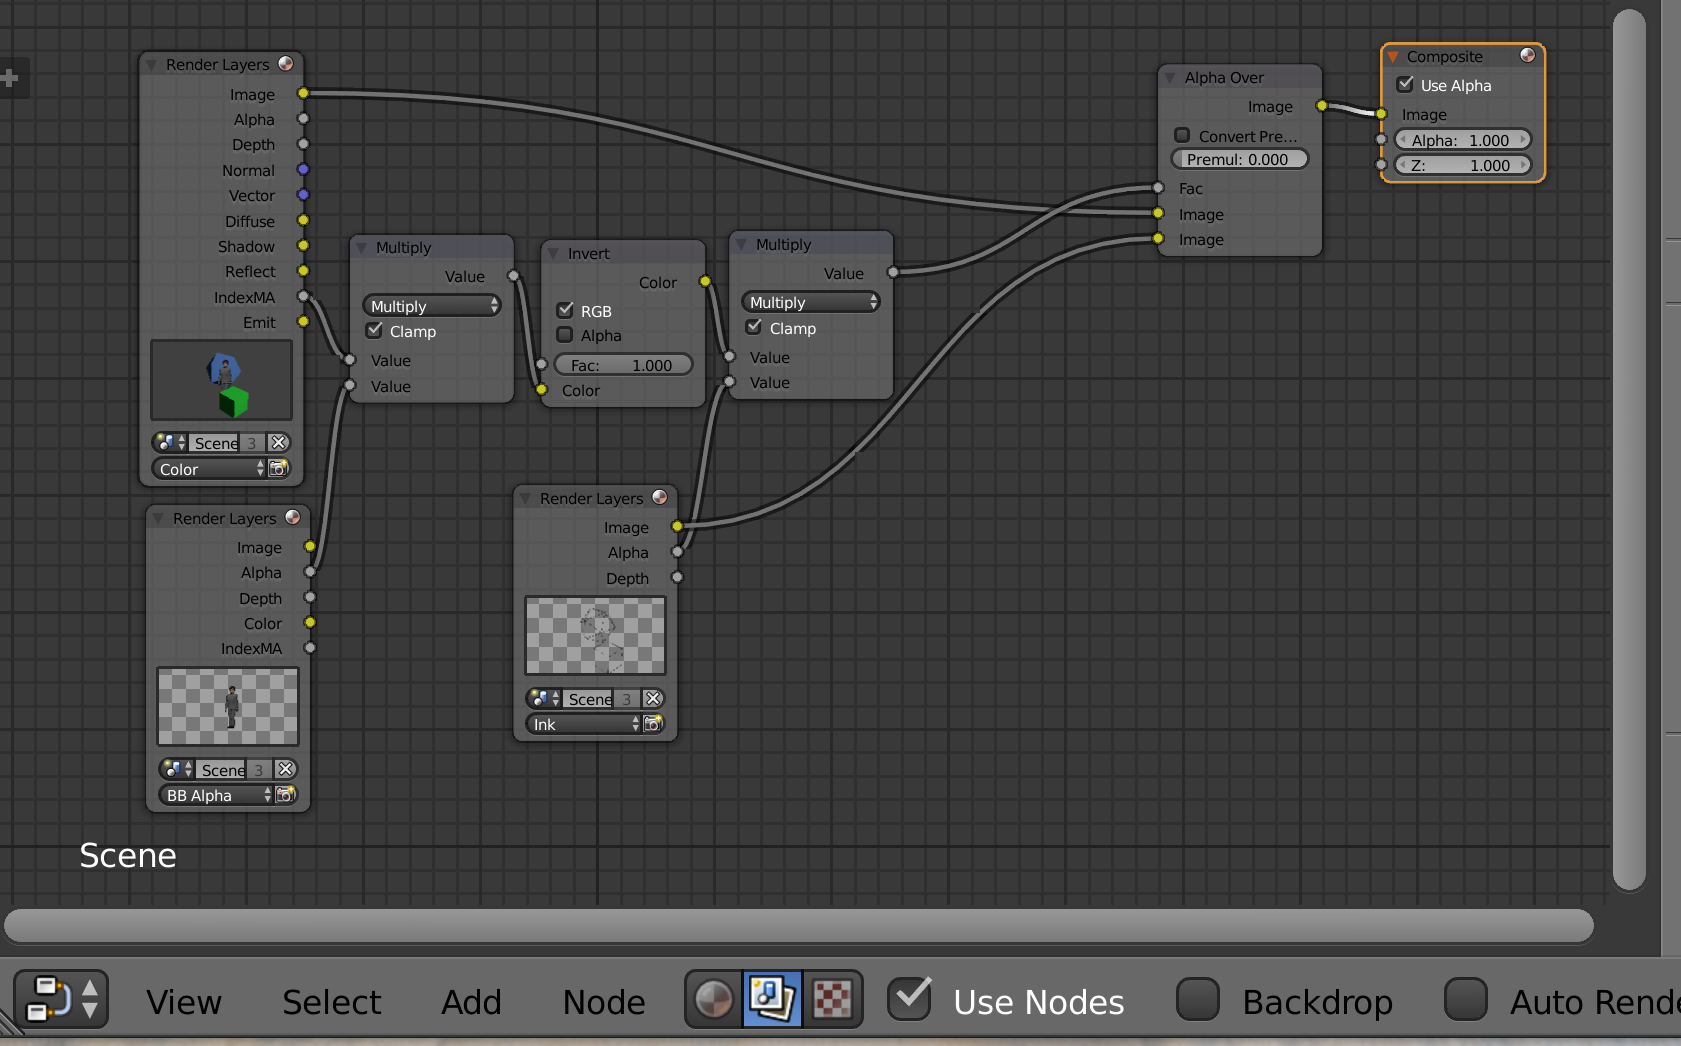The width and height of the screenshot is (1681, 1046).
Task: Open the Color render layer dropdown
Action: 208,469
